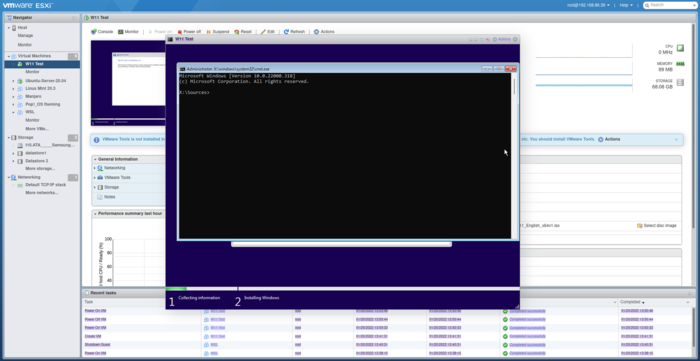Reset the virtual machine

(243, 32)
